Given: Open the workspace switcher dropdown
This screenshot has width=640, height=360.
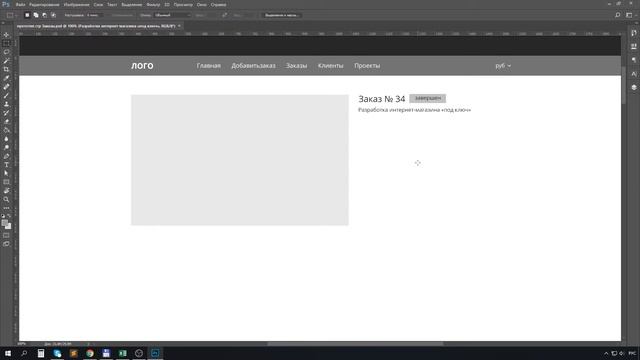Looking at the screenshot, I should tap(630, 15).
